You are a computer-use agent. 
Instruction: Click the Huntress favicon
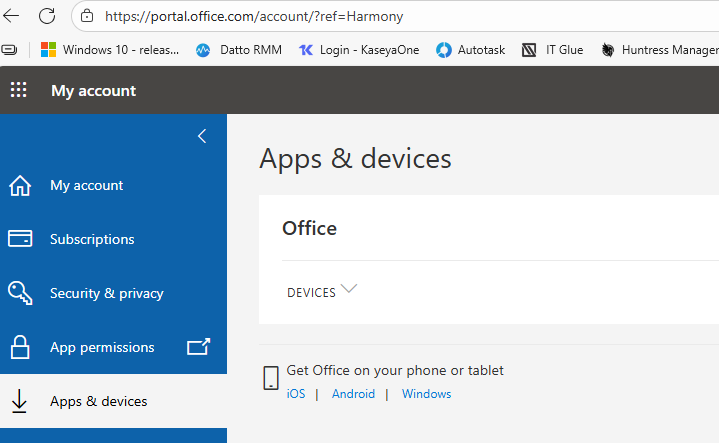click(608, 50)
